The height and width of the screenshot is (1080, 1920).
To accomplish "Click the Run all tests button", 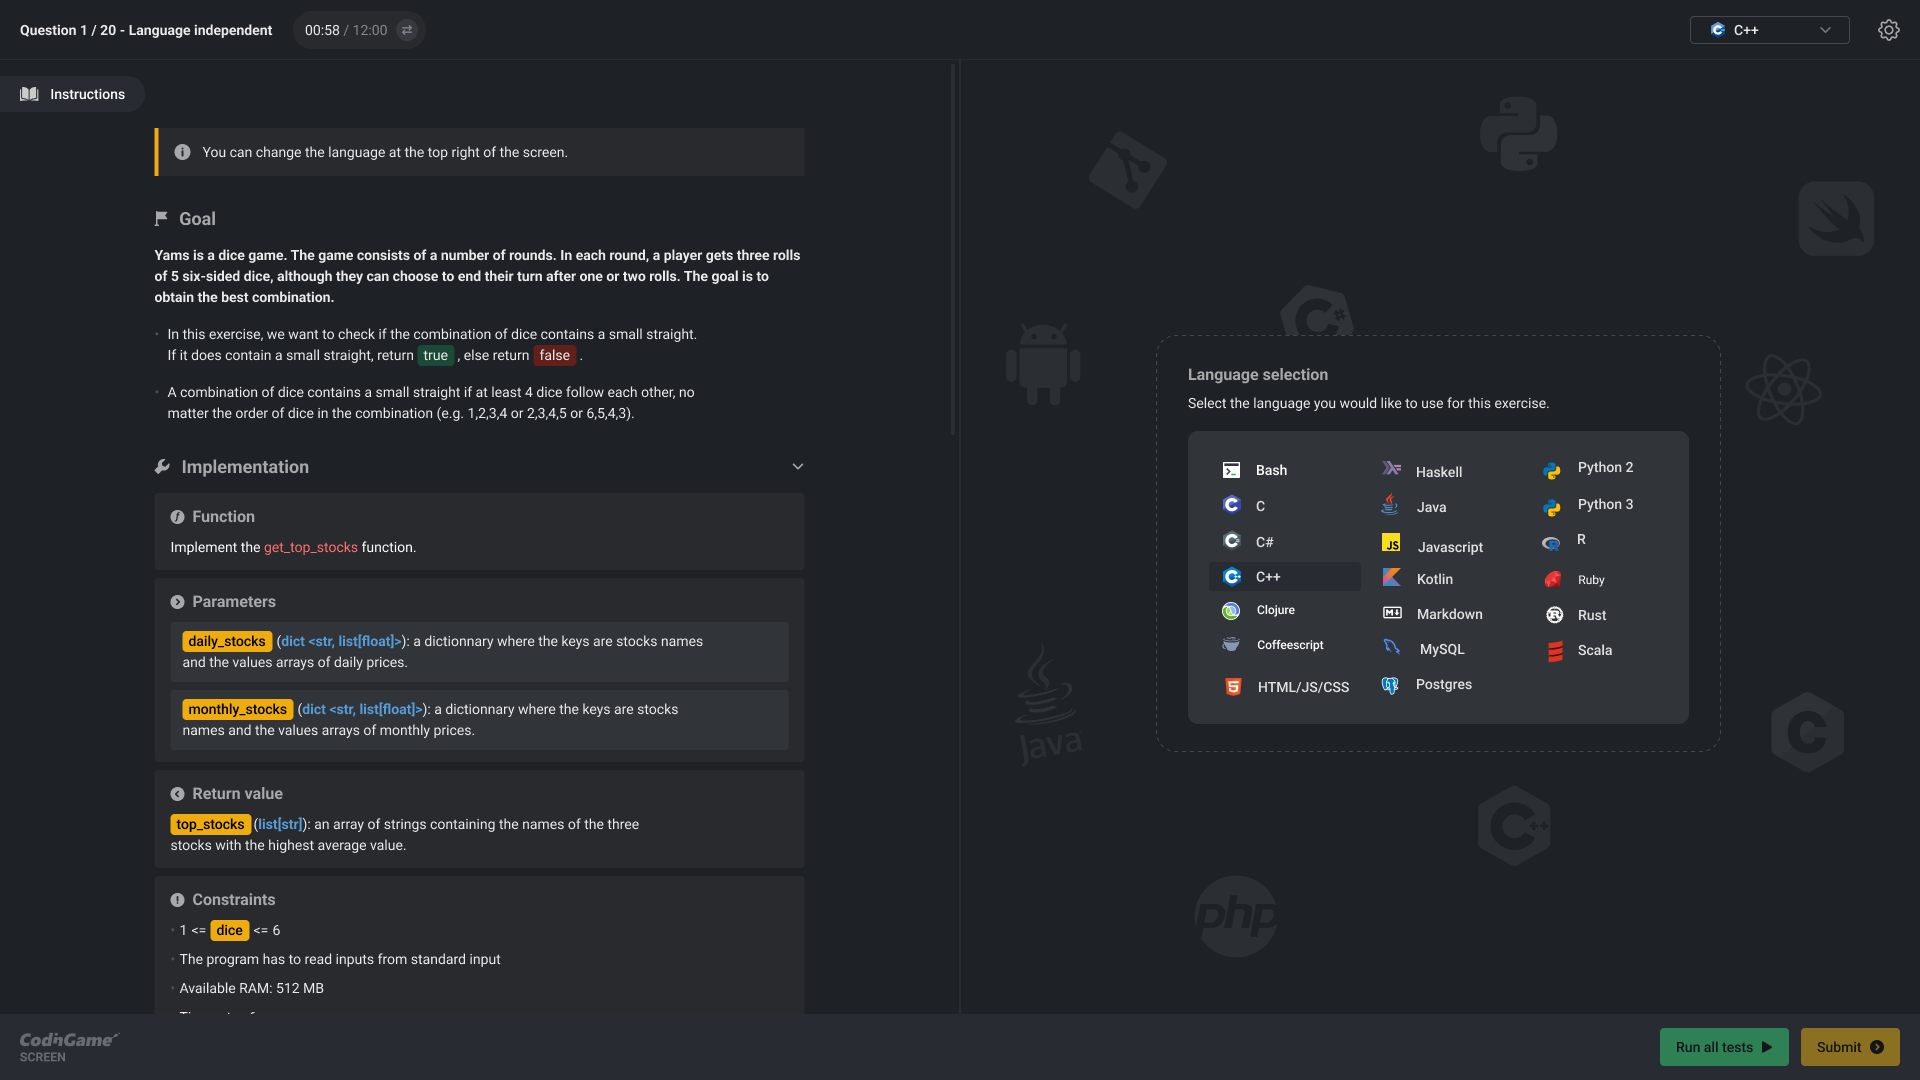I will point(1723,1047).
